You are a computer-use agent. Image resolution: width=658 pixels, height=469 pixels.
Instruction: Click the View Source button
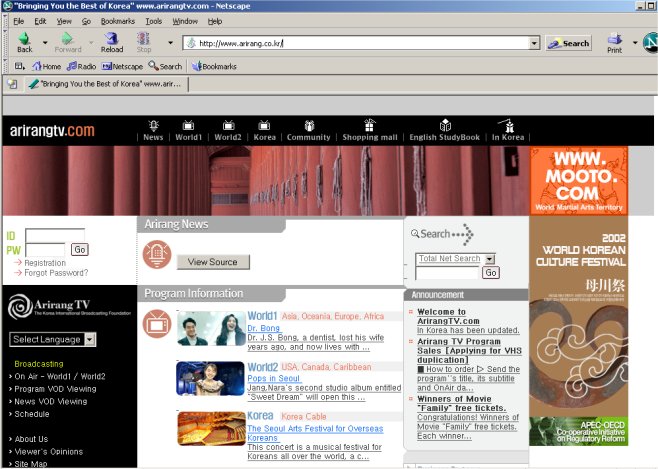[x=213, y=262]
